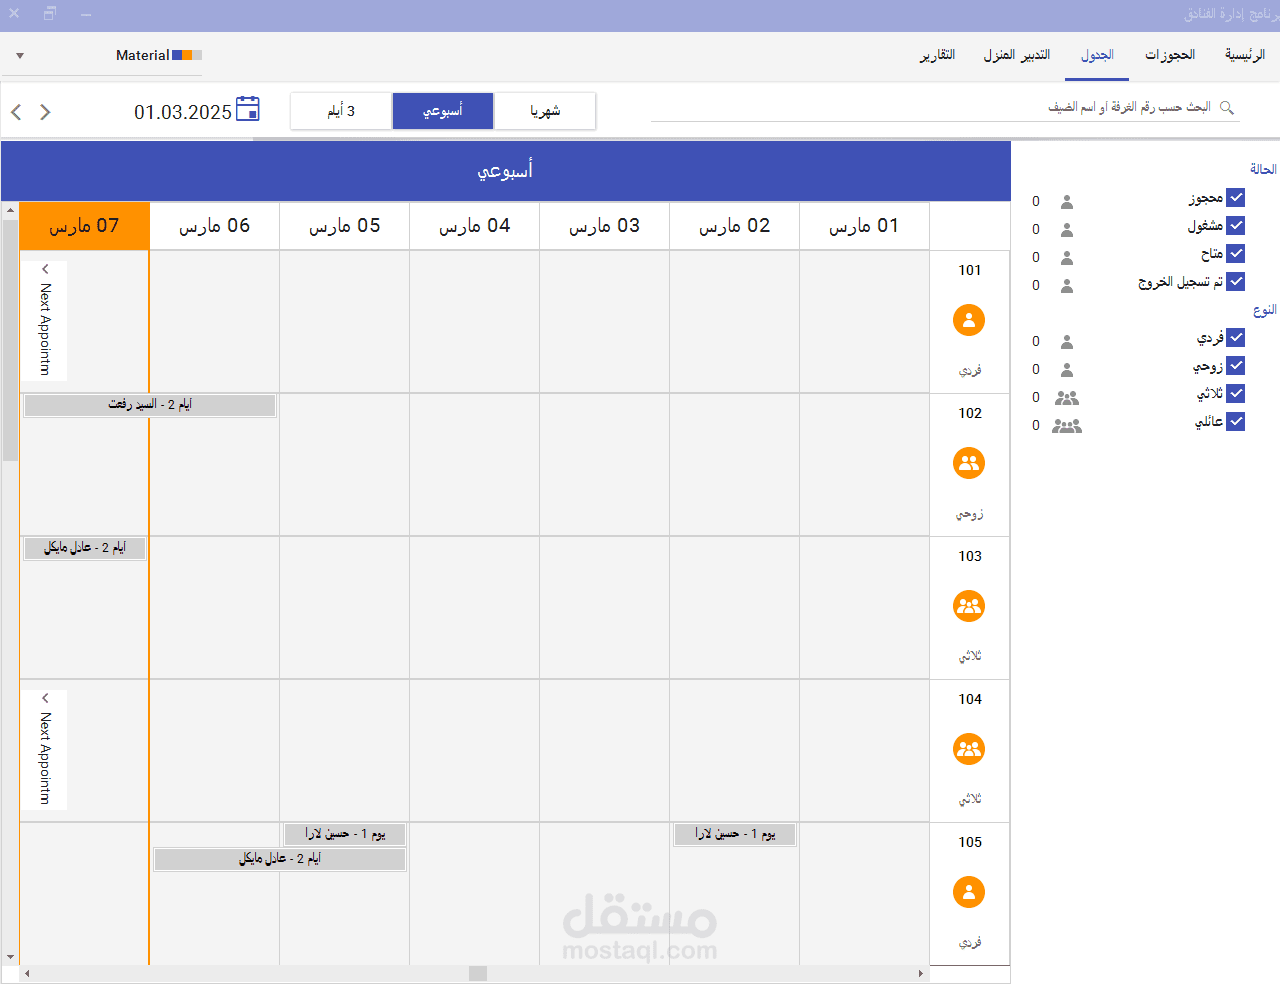Open the الحجوزات tab

click(1170, 55)
